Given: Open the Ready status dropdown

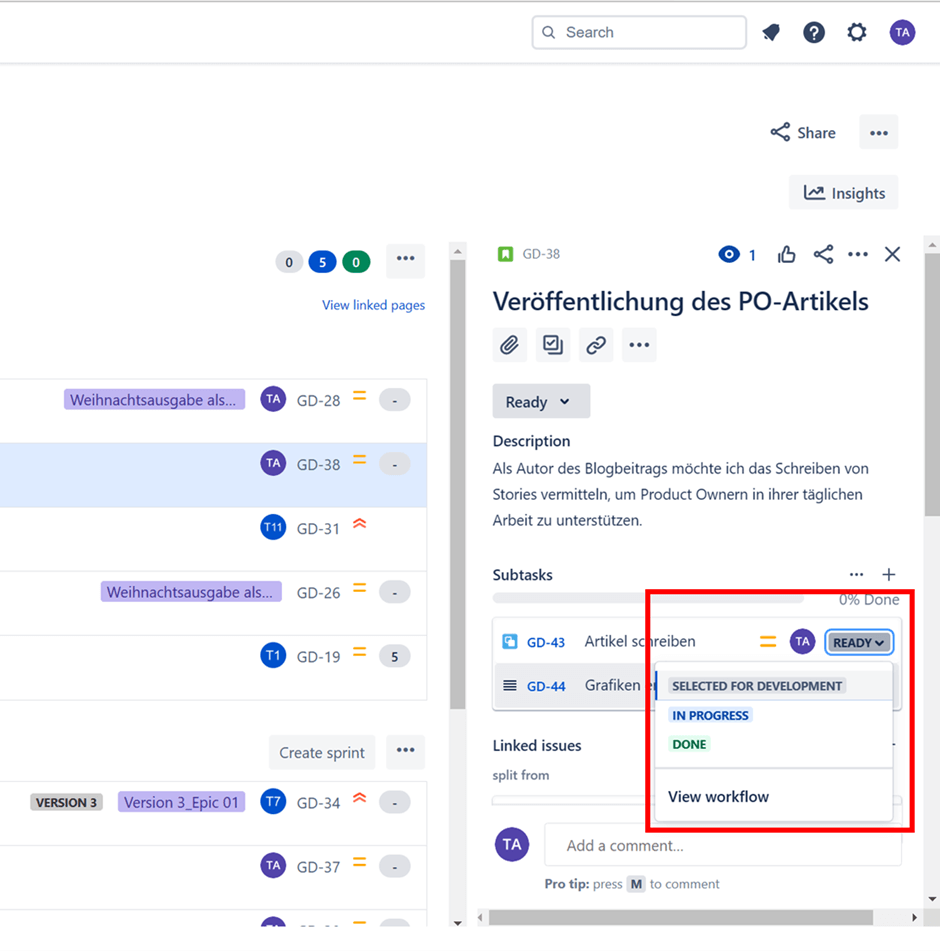Looking at the screenshot, I should coord(540,402).
